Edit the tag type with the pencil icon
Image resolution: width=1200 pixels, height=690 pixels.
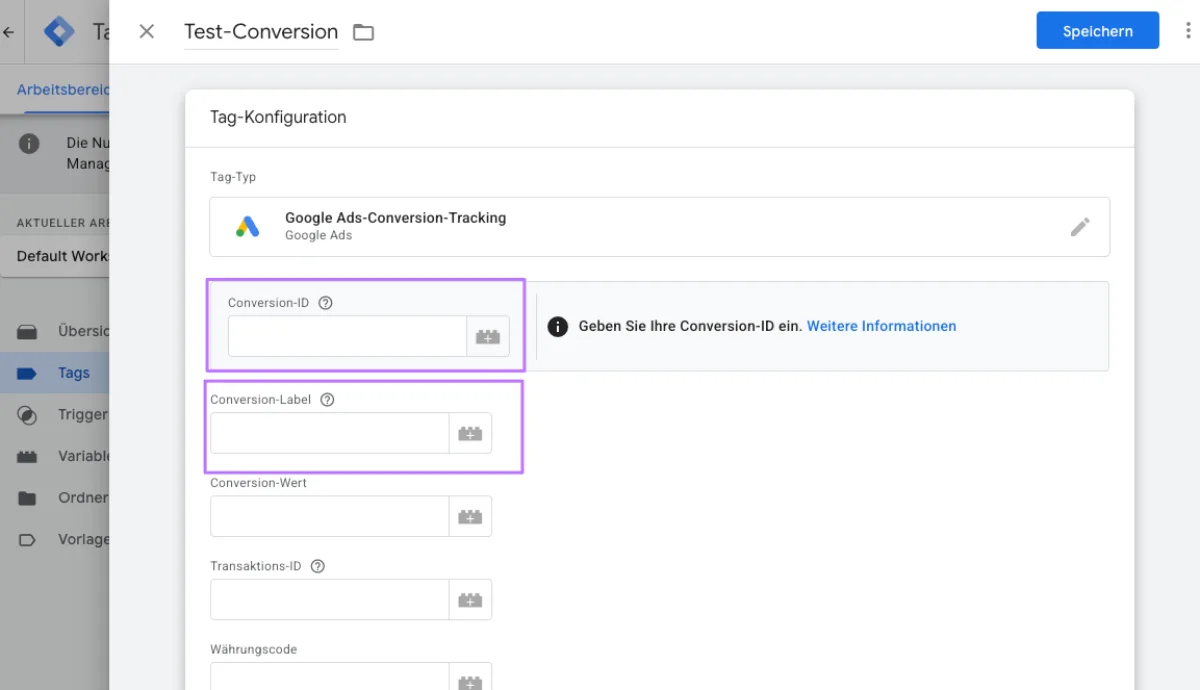tap(1080, 227)
